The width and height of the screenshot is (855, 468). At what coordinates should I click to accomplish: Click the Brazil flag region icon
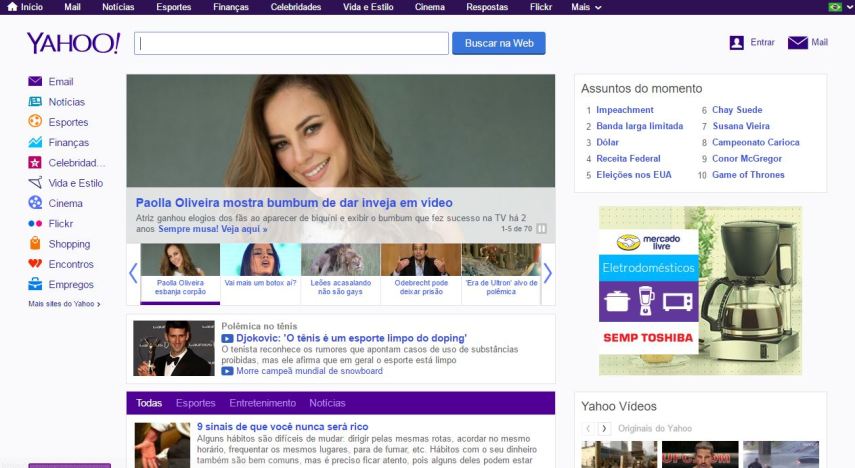[835, 7]
